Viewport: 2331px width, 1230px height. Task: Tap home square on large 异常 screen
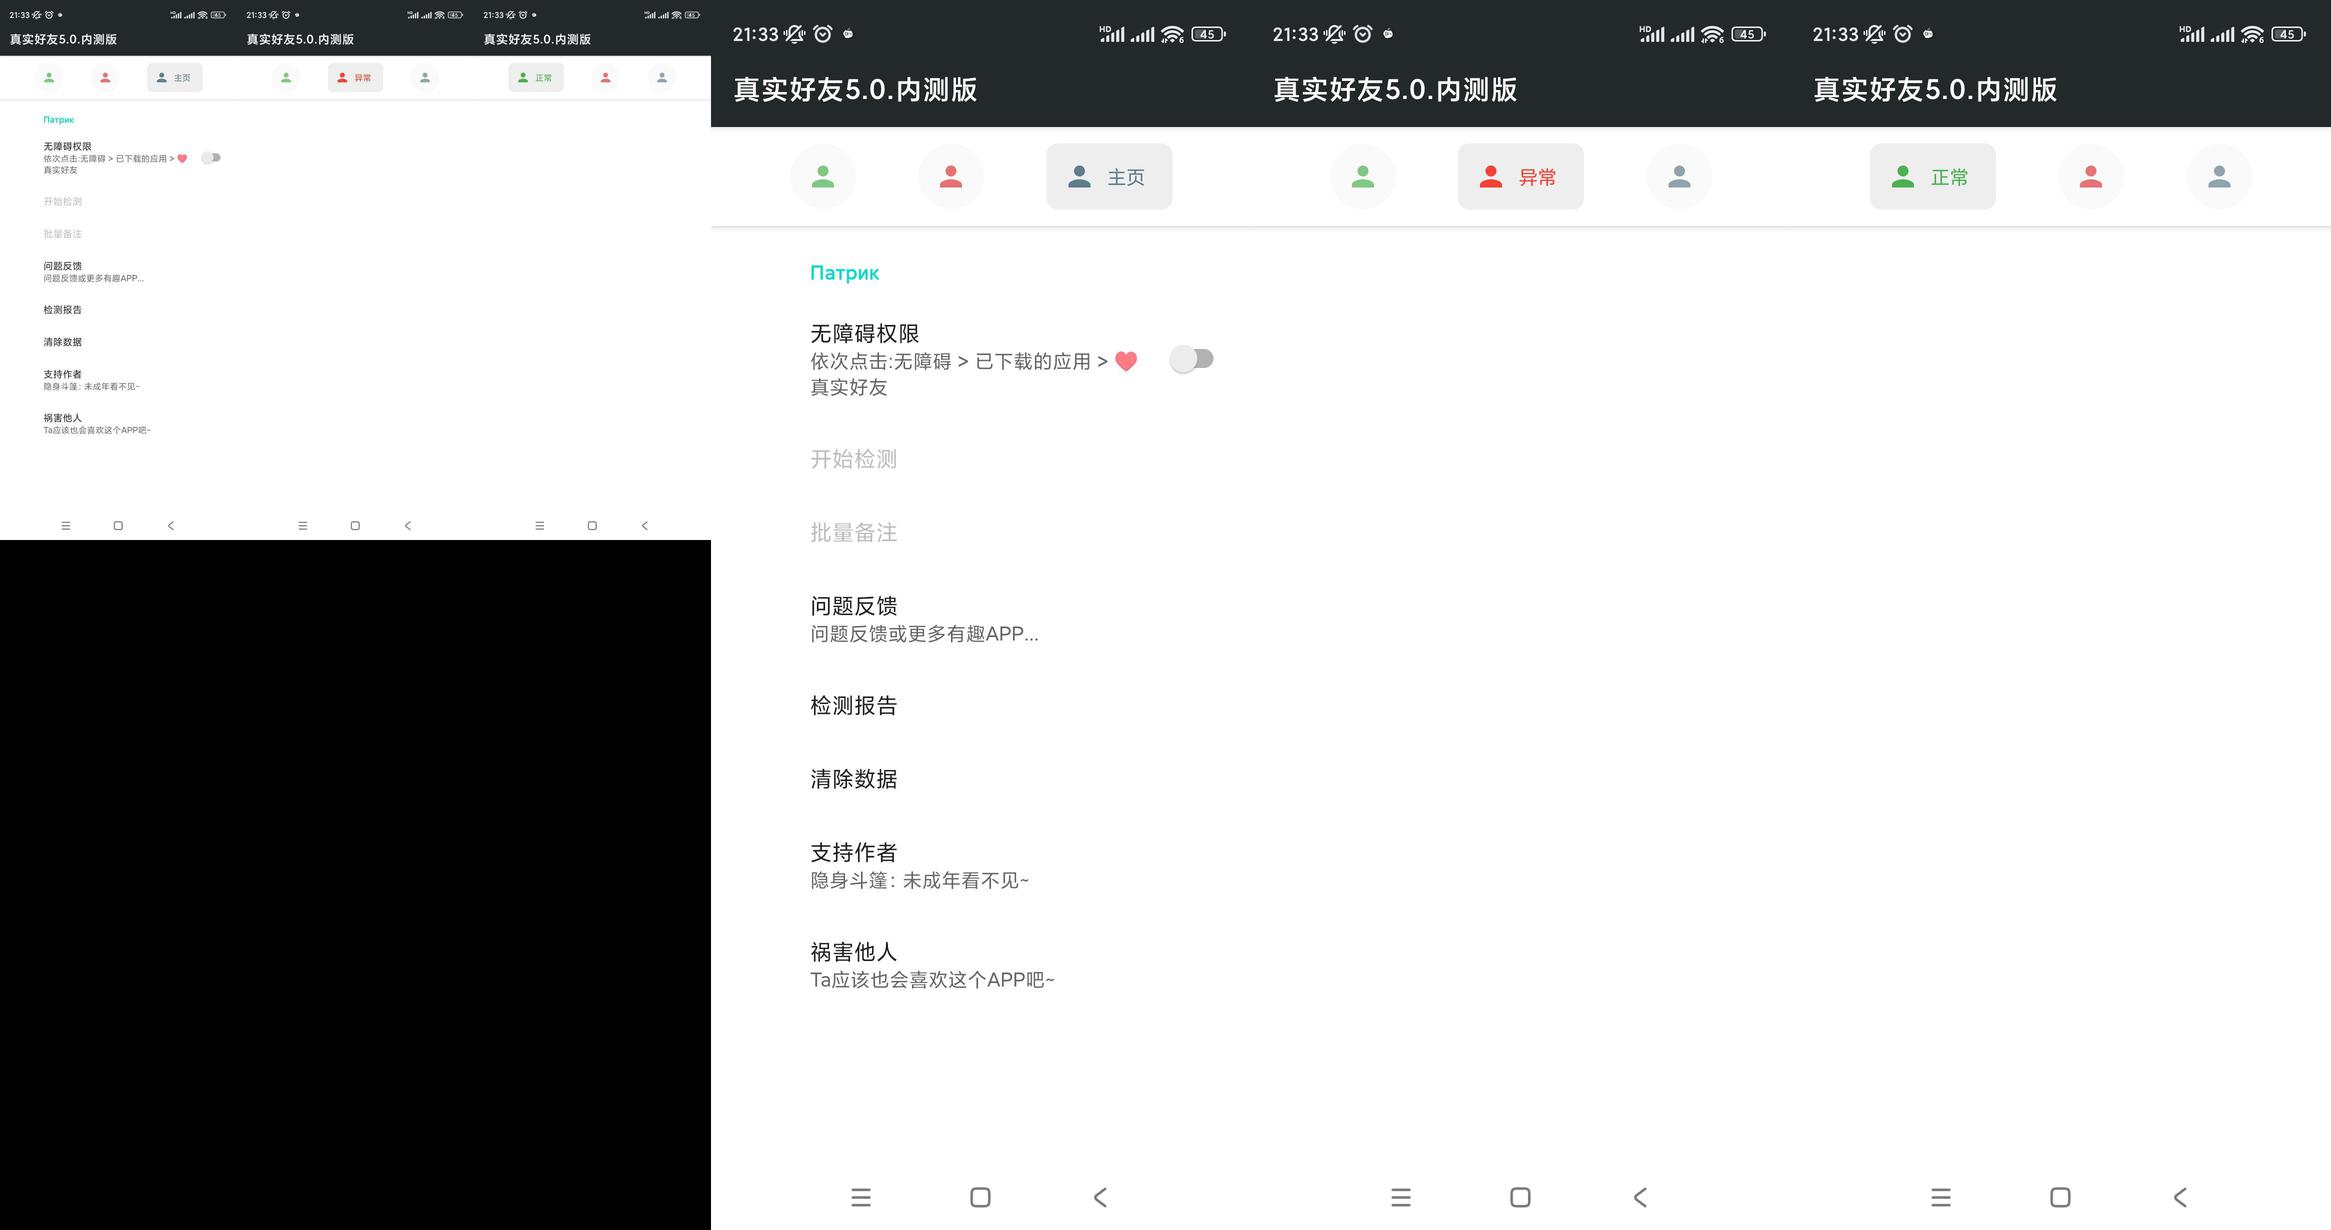(1520, 1197)
